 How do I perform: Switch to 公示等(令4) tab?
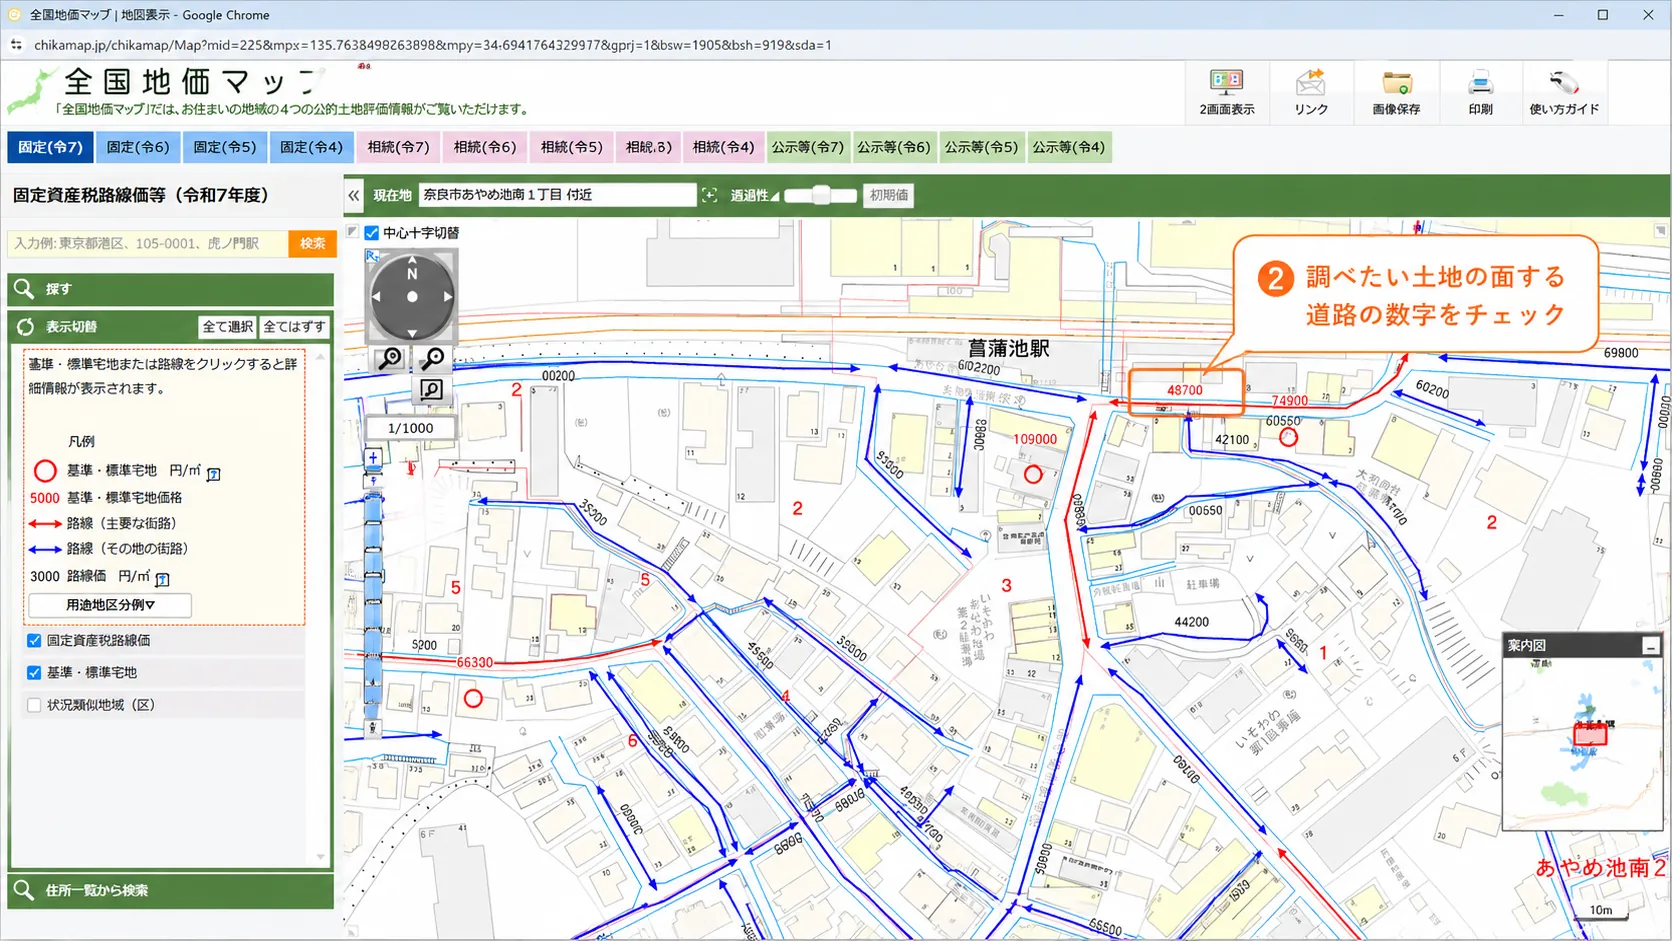(x=1069, y=147)
